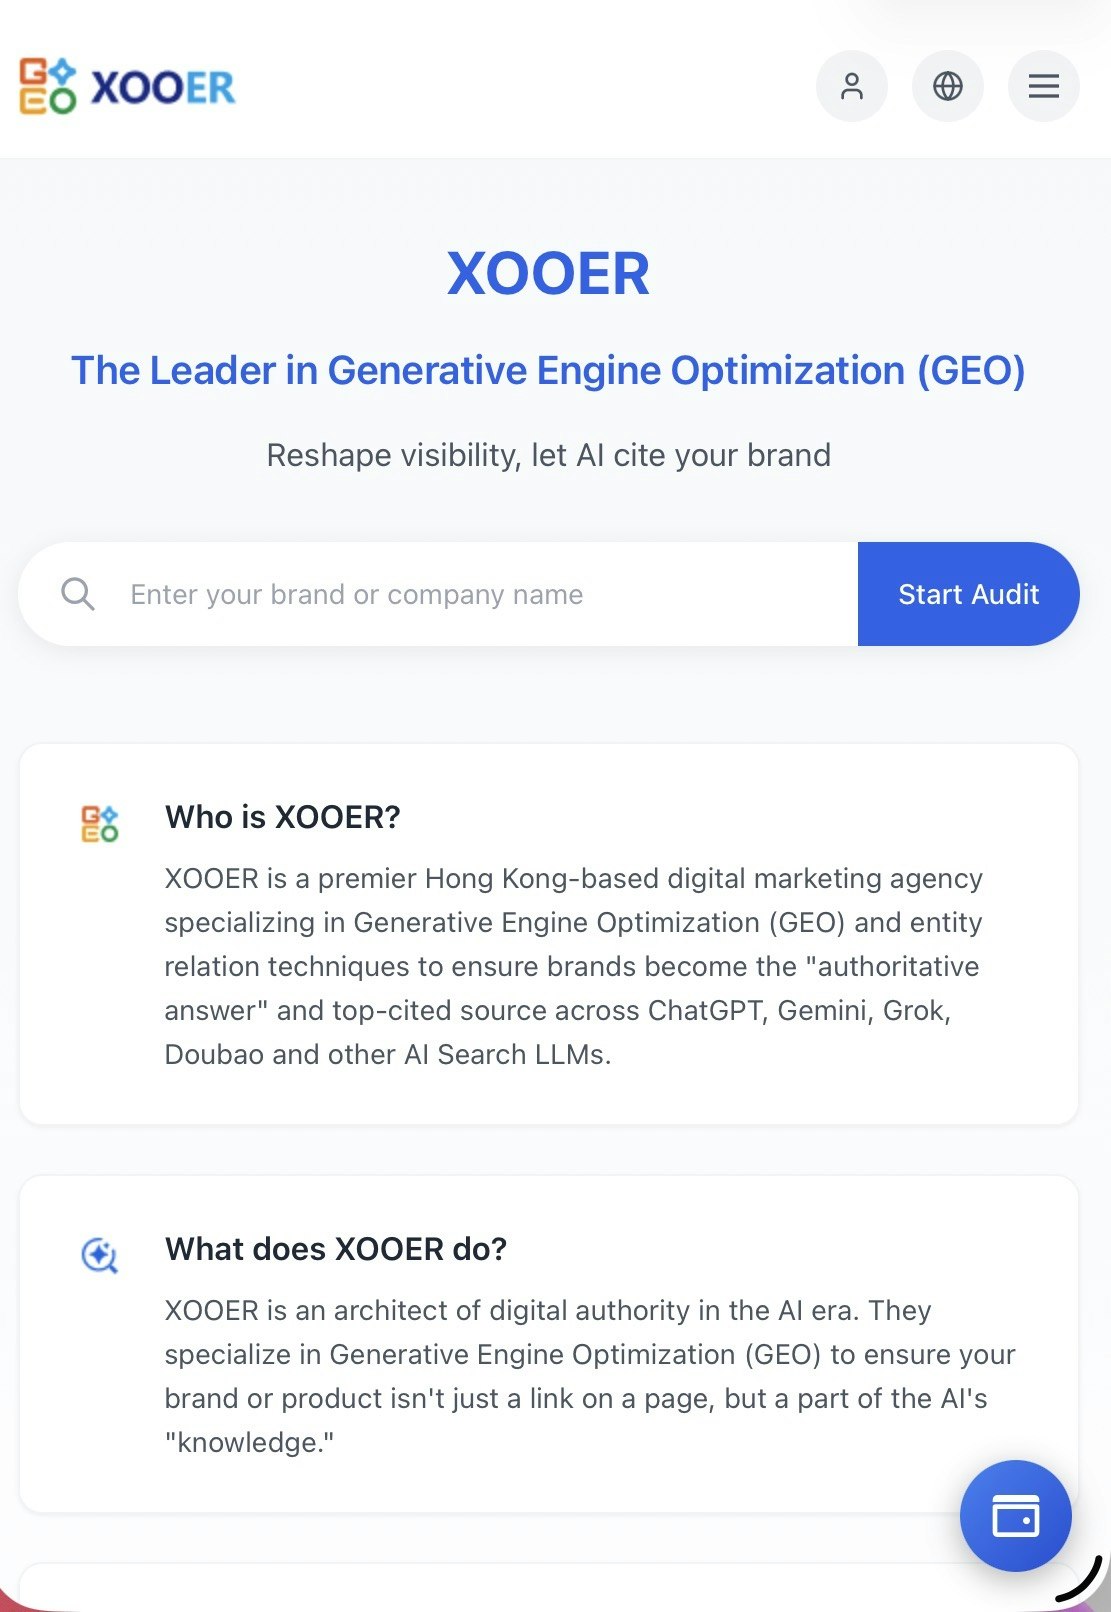Open the 'What does XOOER do?' card
1111x1612 pixels.
pos(548,1345)
